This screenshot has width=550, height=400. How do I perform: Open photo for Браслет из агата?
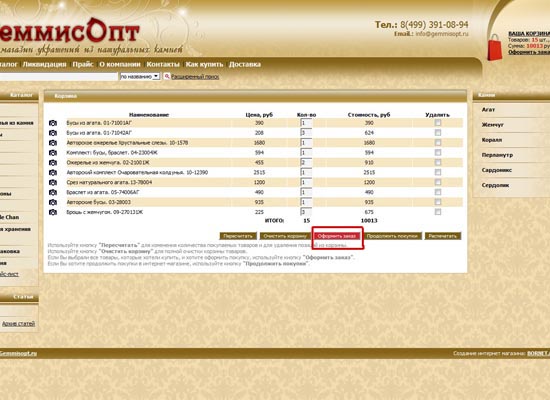(x=53, y=192)
